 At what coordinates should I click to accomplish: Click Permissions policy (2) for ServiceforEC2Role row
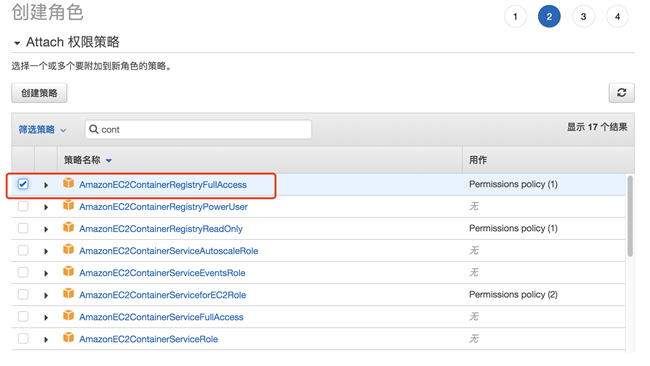513,295
